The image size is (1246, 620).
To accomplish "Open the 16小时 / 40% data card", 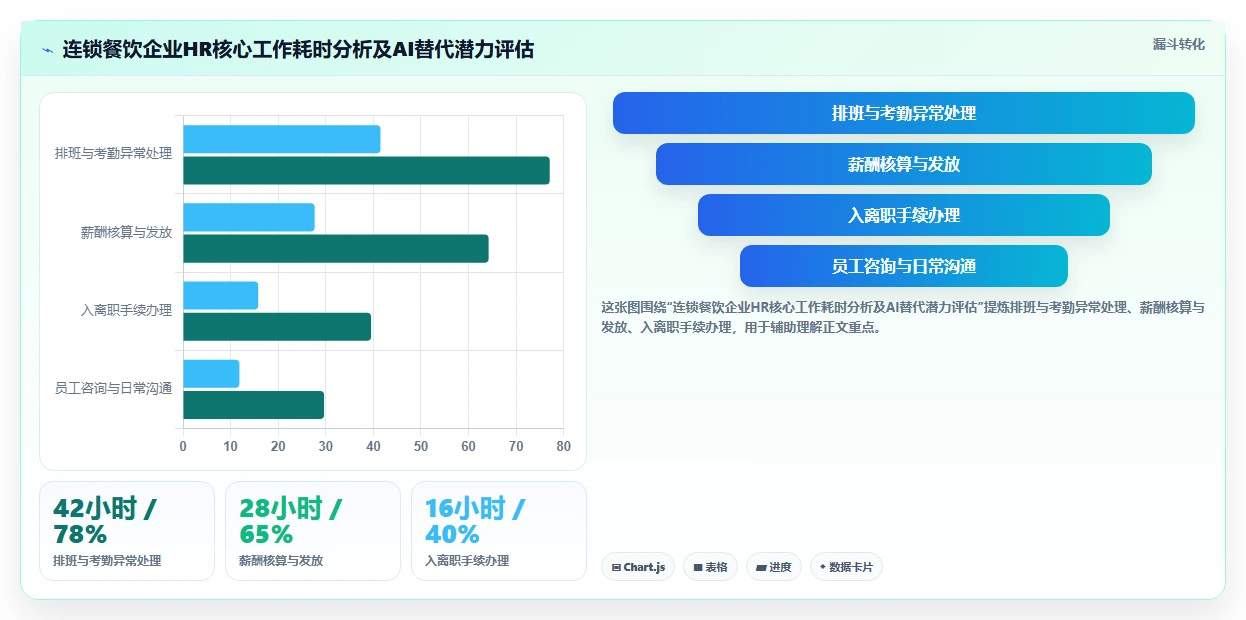I will point(499,531).
